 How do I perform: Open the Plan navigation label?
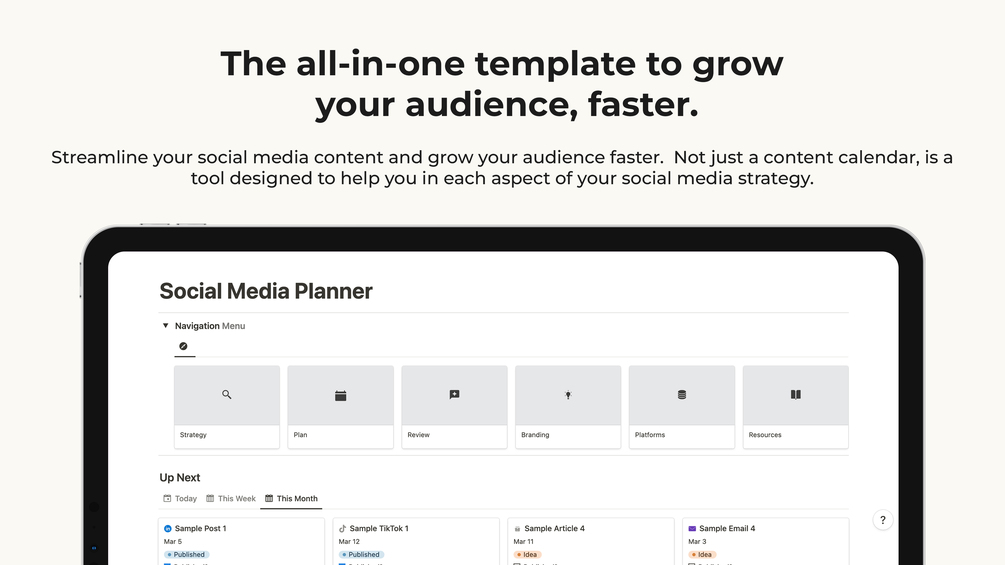(x=300, y=435)
